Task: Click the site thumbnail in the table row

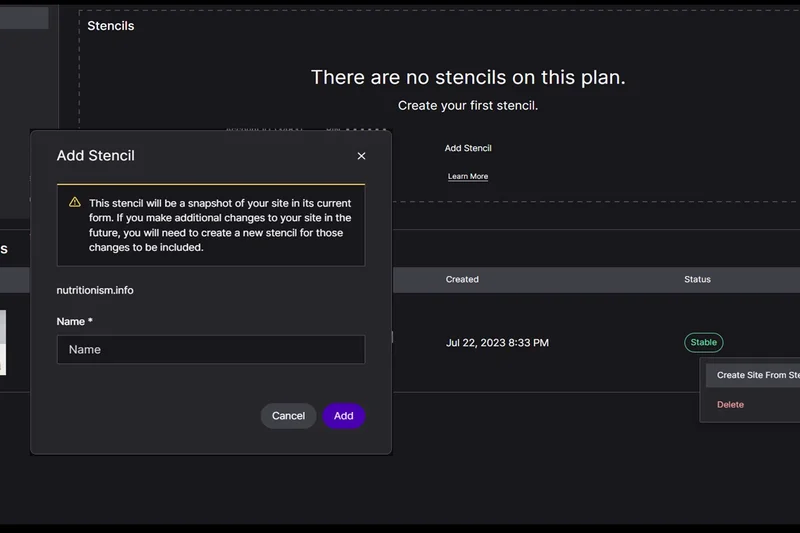Action: click(x=3, y=342)
